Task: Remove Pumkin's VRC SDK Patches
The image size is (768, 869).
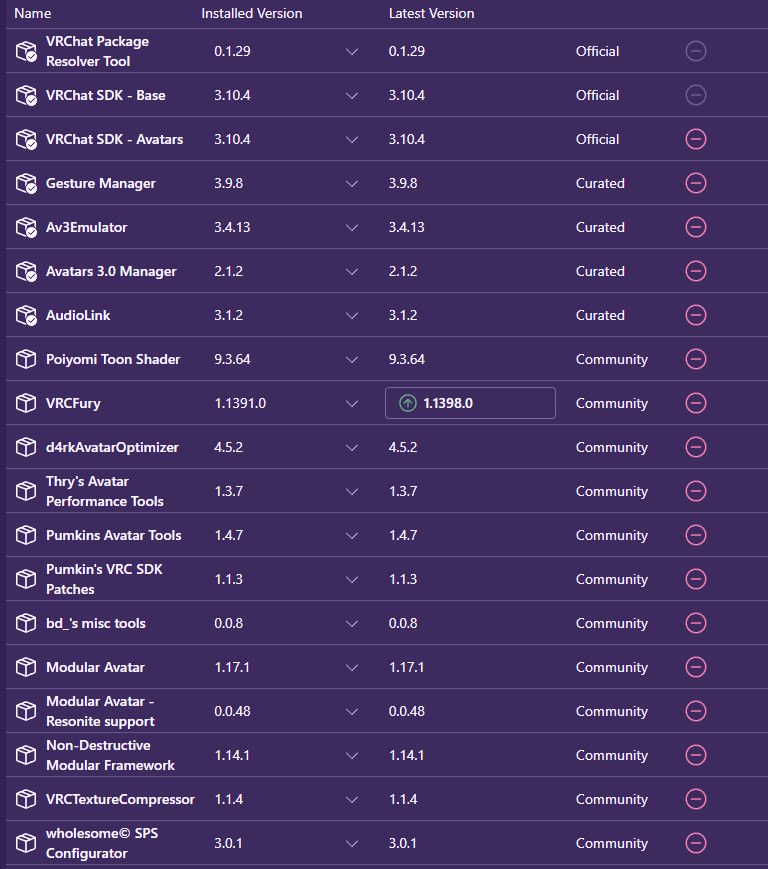Action: coord(695,579)
